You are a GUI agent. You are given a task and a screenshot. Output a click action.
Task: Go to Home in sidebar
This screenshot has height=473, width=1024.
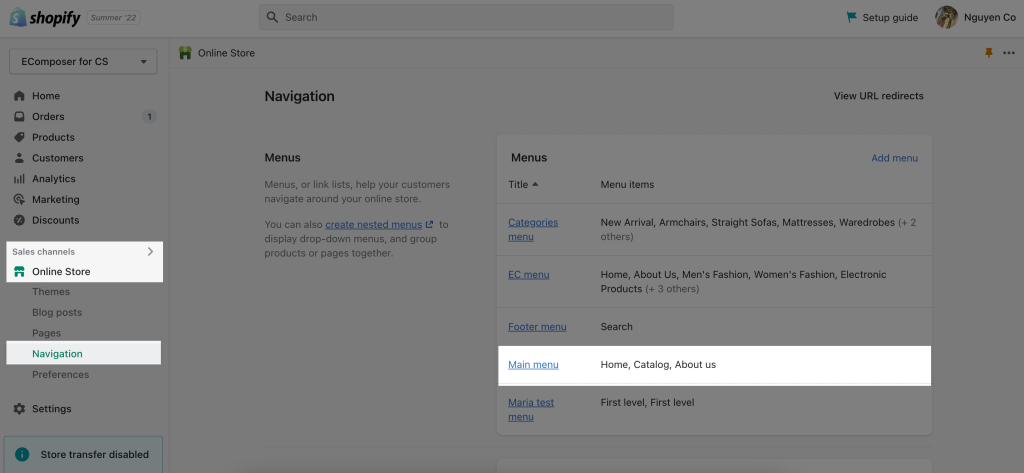tap(46, 96)
